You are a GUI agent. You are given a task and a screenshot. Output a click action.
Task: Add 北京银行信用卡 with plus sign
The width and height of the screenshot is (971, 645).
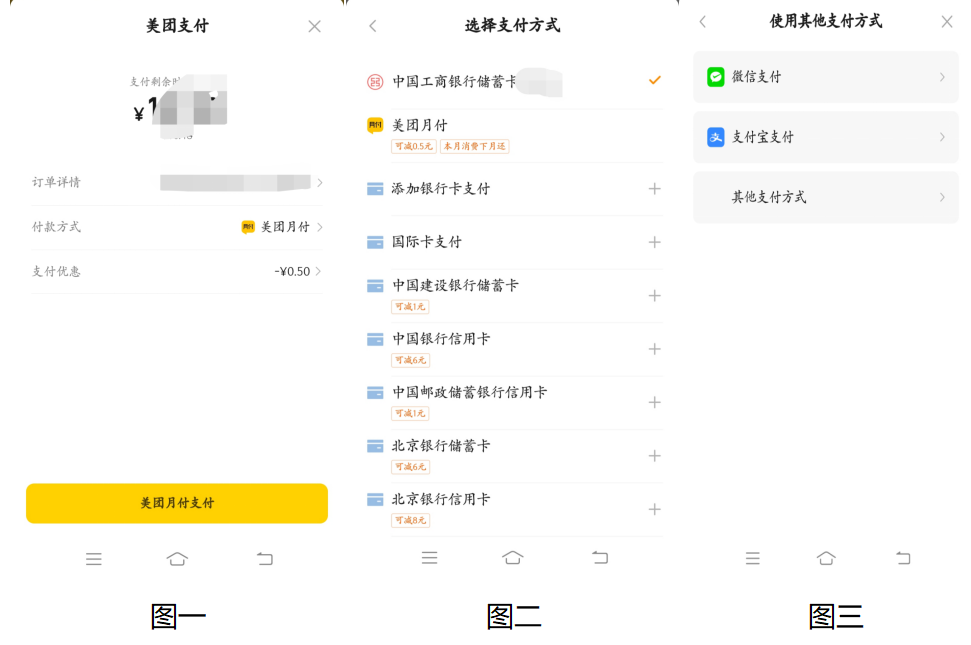655,509
